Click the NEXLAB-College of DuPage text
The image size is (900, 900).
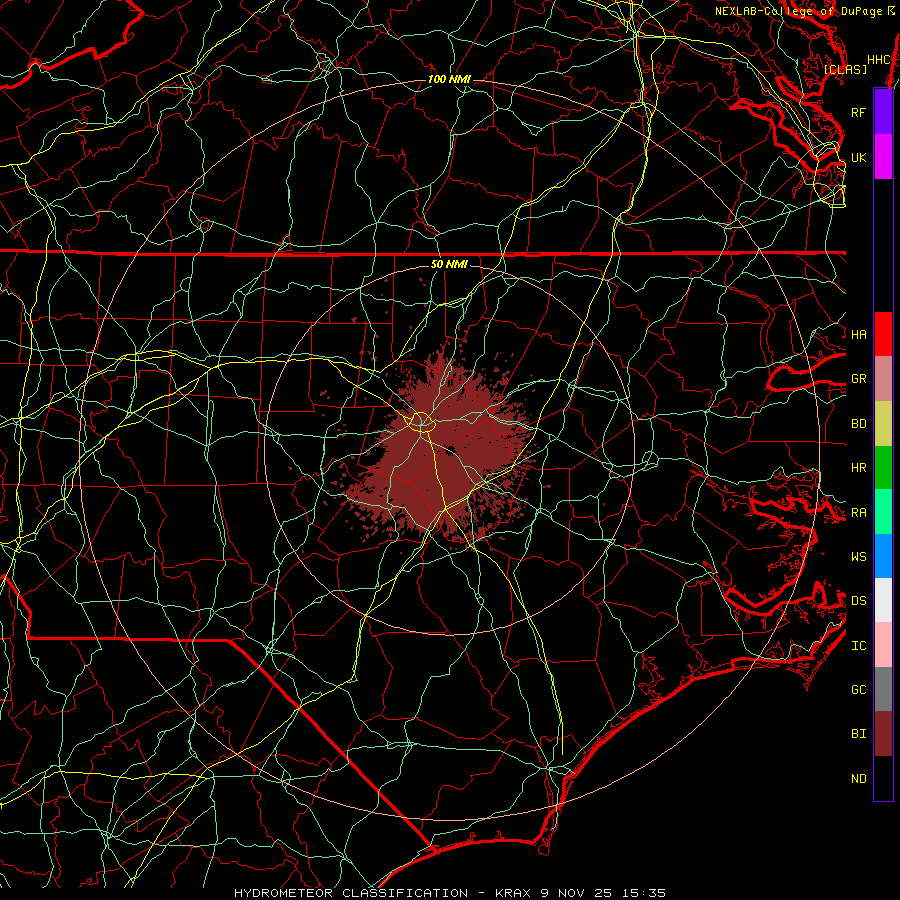click(798, 11)
